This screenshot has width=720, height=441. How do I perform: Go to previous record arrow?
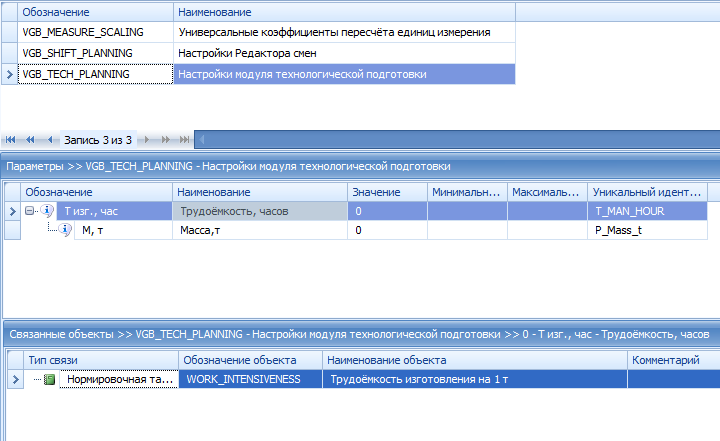49,139
